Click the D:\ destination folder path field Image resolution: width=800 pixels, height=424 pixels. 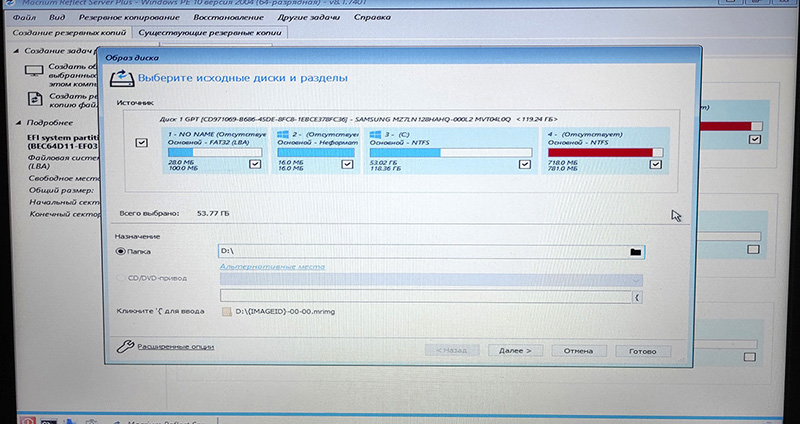[420, 252]
